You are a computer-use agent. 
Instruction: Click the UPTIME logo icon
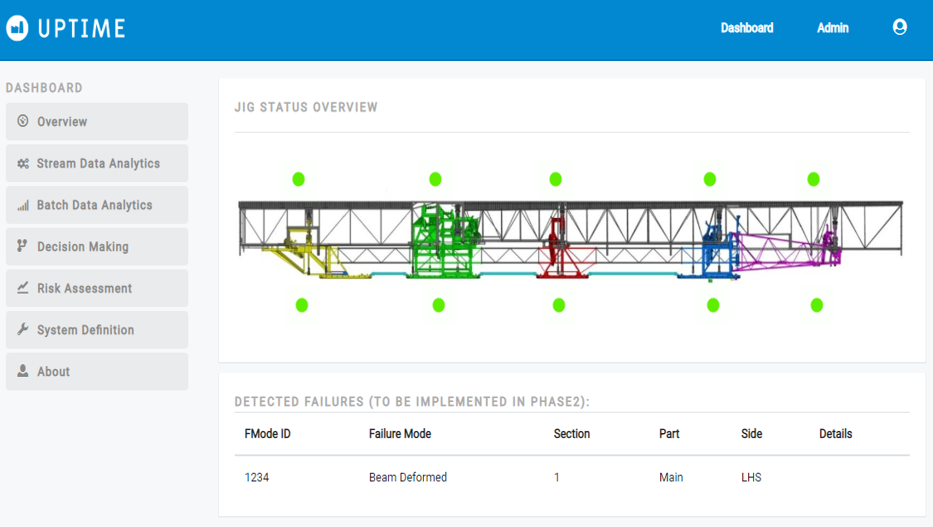tap(17, 28)
